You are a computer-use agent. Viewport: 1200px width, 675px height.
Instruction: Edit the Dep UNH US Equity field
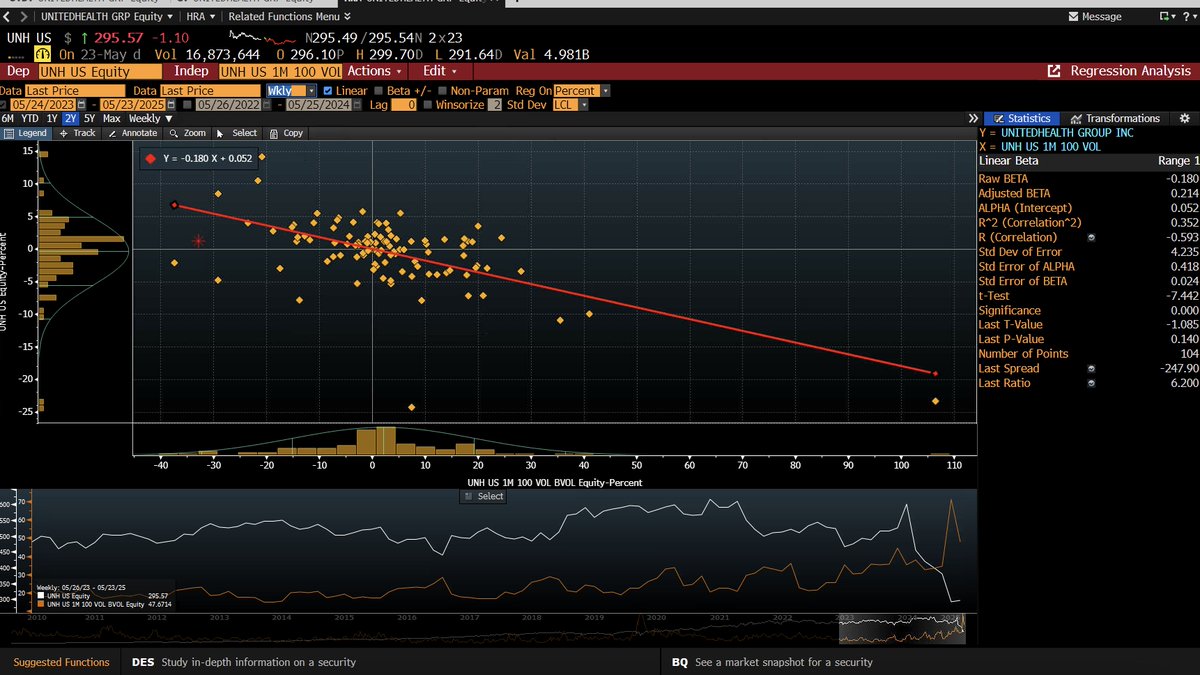100,71
